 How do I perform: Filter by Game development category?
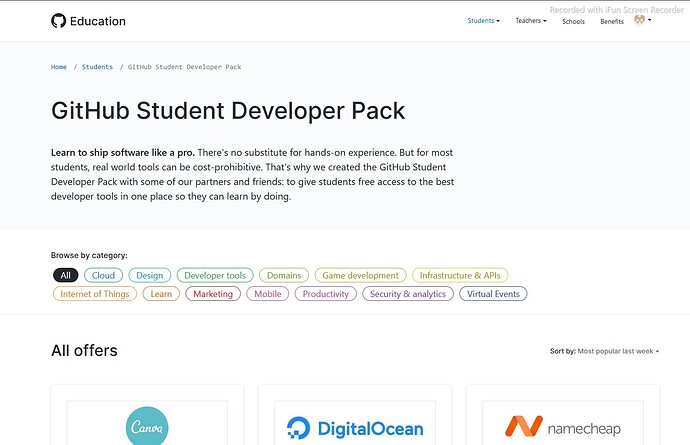360,275
